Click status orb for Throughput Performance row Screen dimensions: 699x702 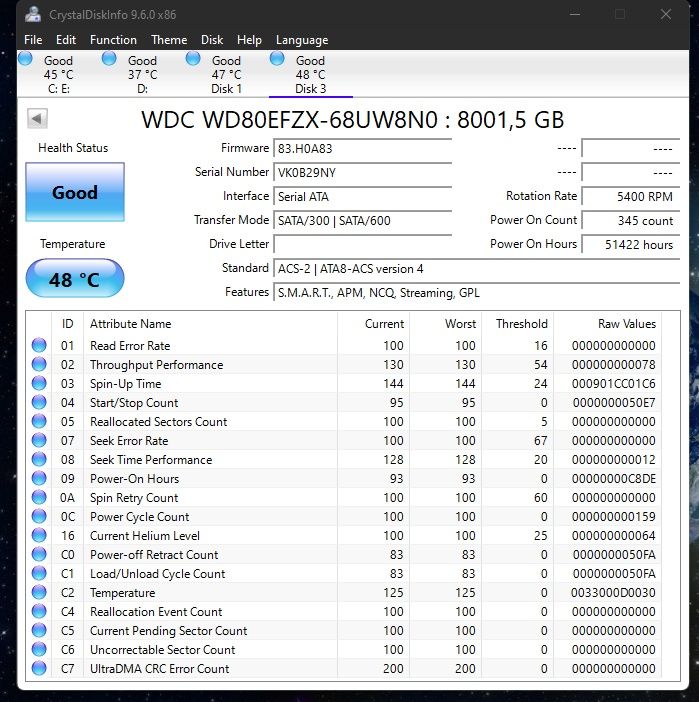[39, 364]
